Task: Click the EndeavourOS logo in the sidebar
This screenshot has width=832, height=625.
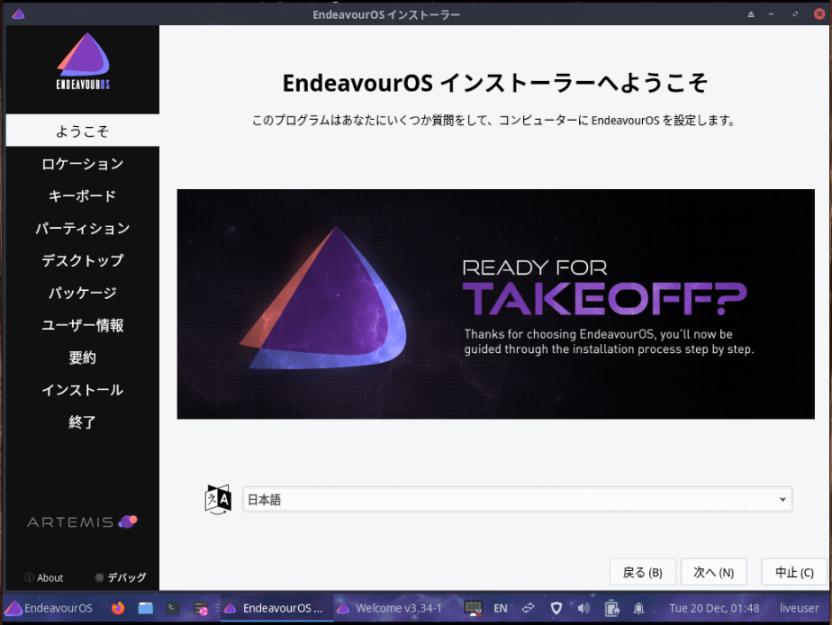Action: 83,62
